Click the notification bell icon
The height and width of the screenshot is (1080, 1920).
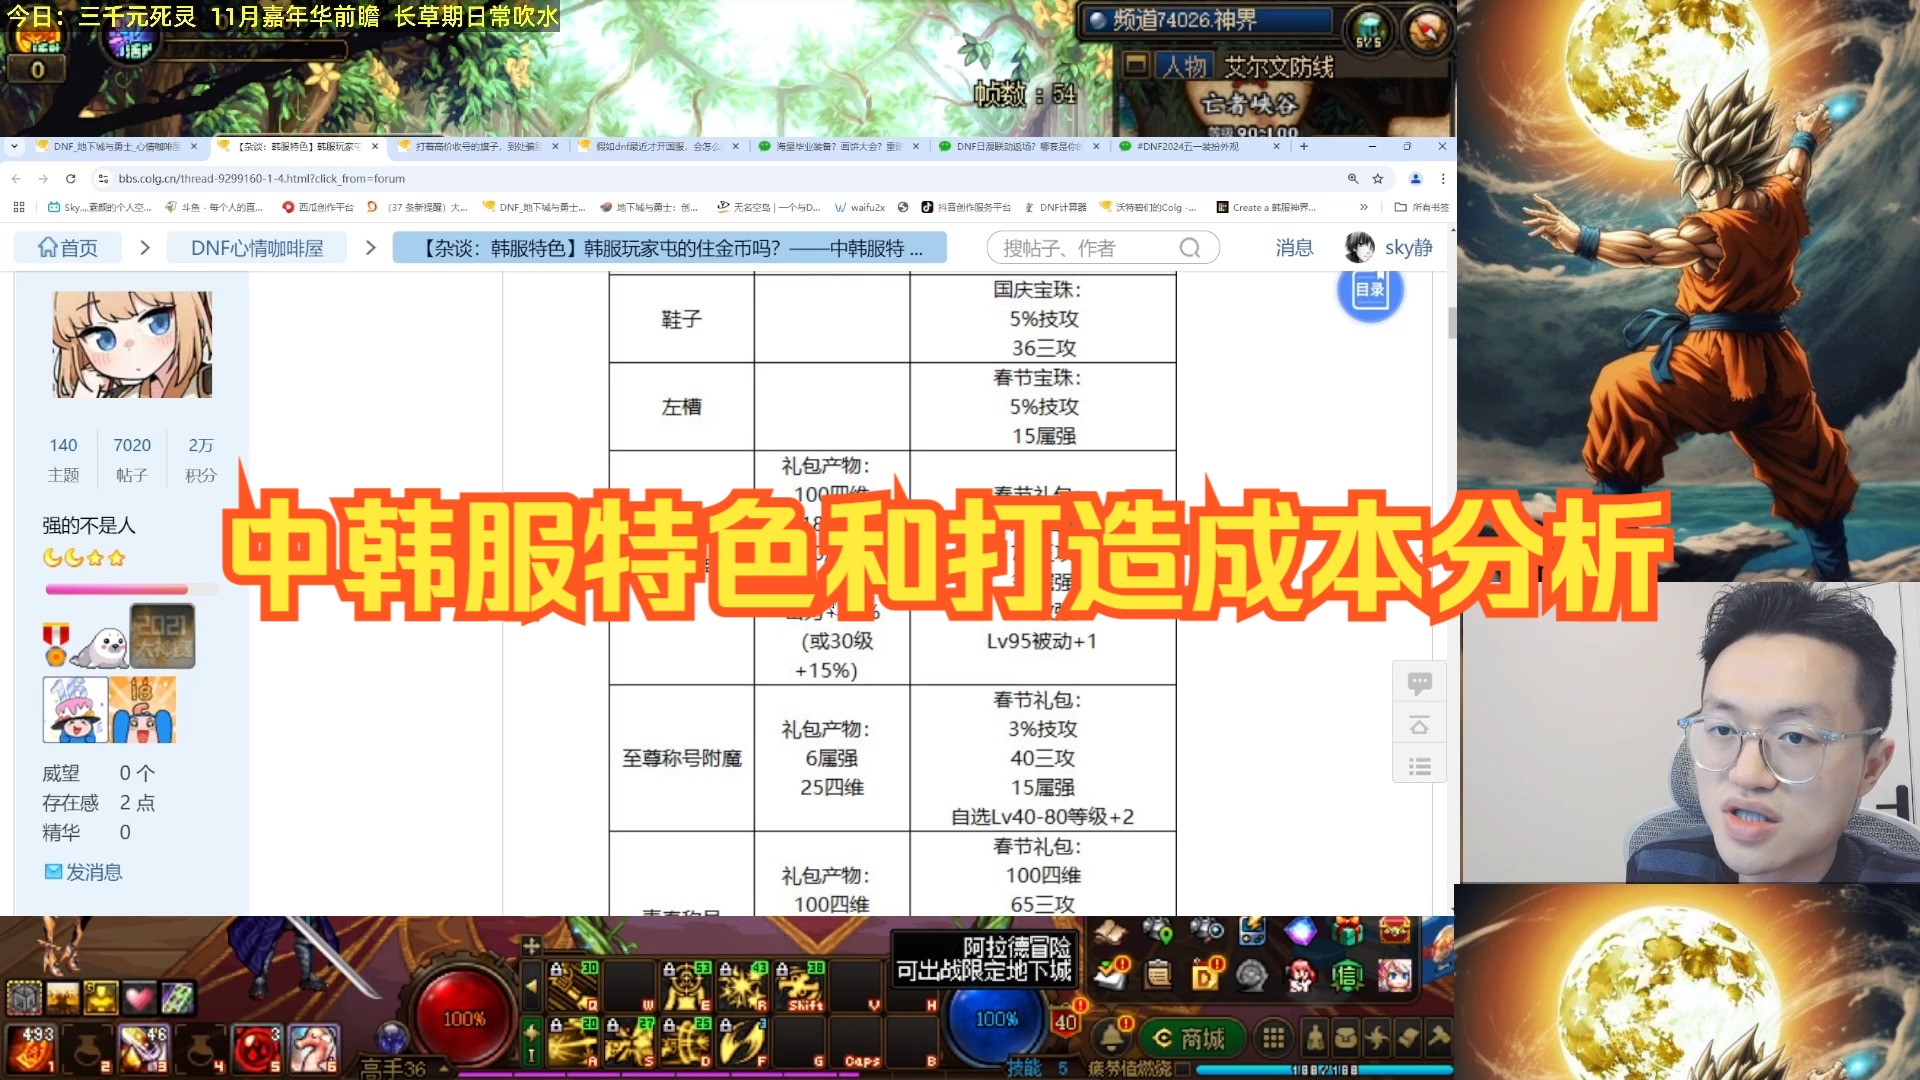(x=1111, y=1038)
